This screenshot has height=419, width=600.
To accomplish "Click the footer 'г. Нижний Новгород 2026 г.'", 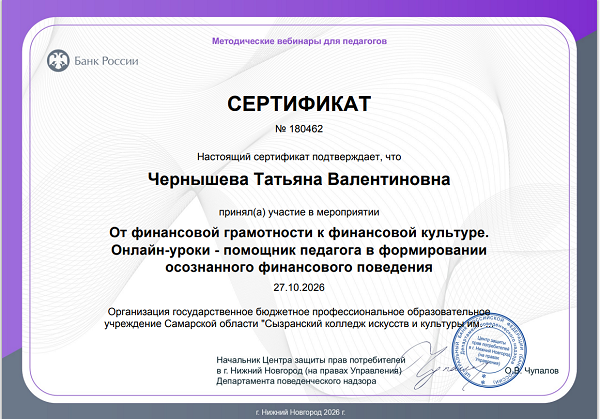I will coord(300,412).
